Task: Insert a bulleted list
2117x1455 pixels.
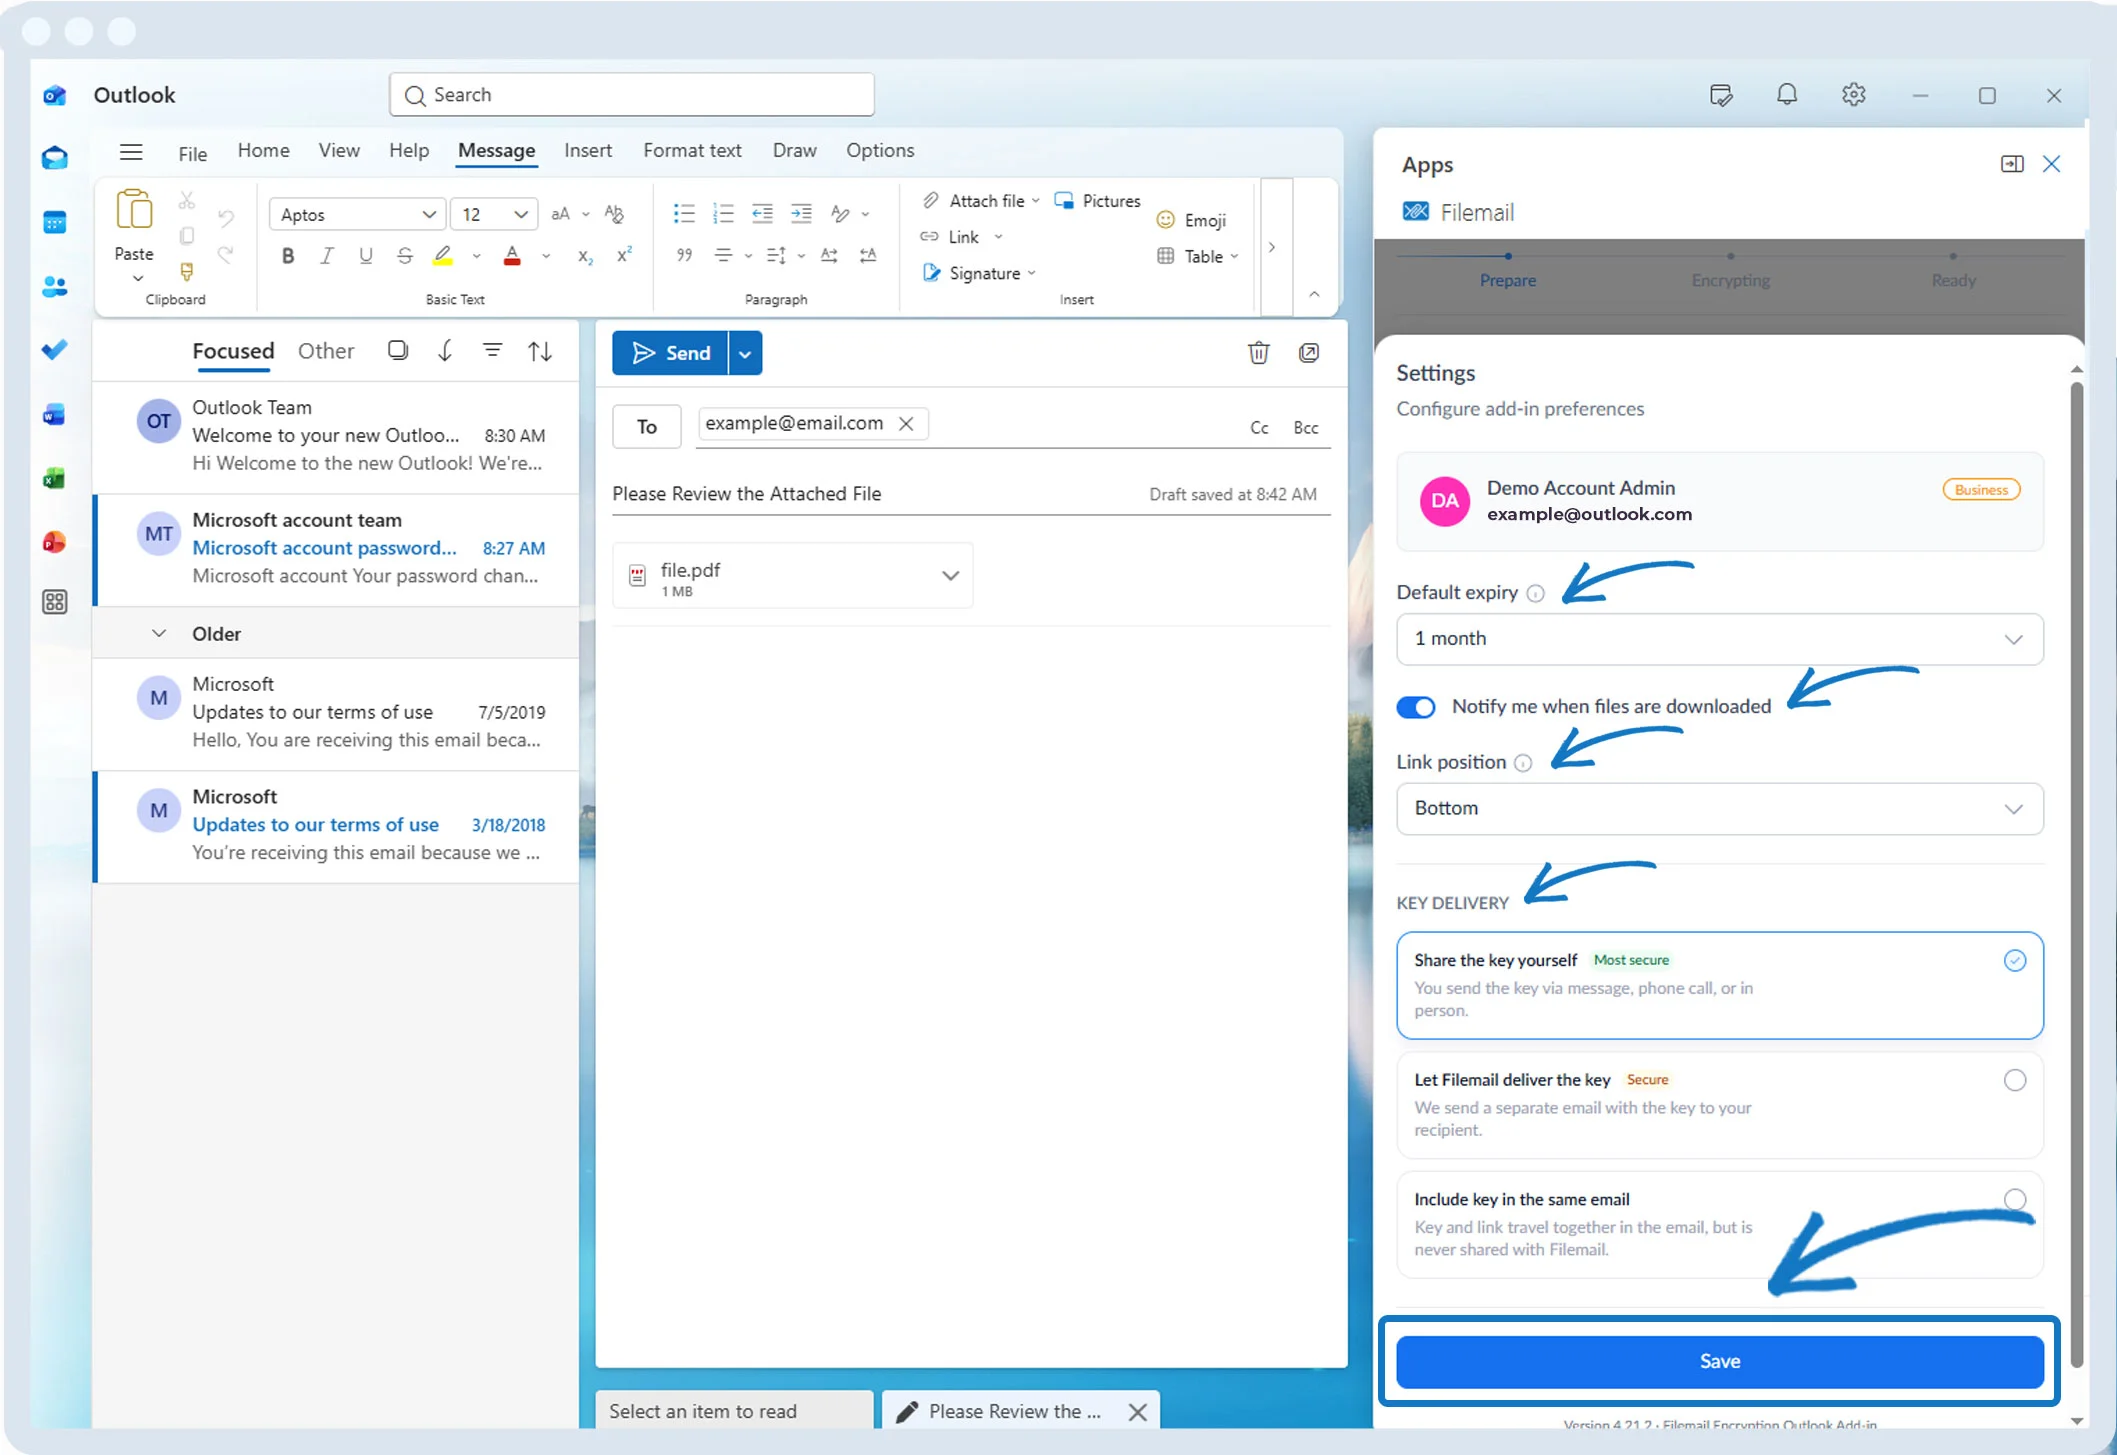Action: click(684, 213)
